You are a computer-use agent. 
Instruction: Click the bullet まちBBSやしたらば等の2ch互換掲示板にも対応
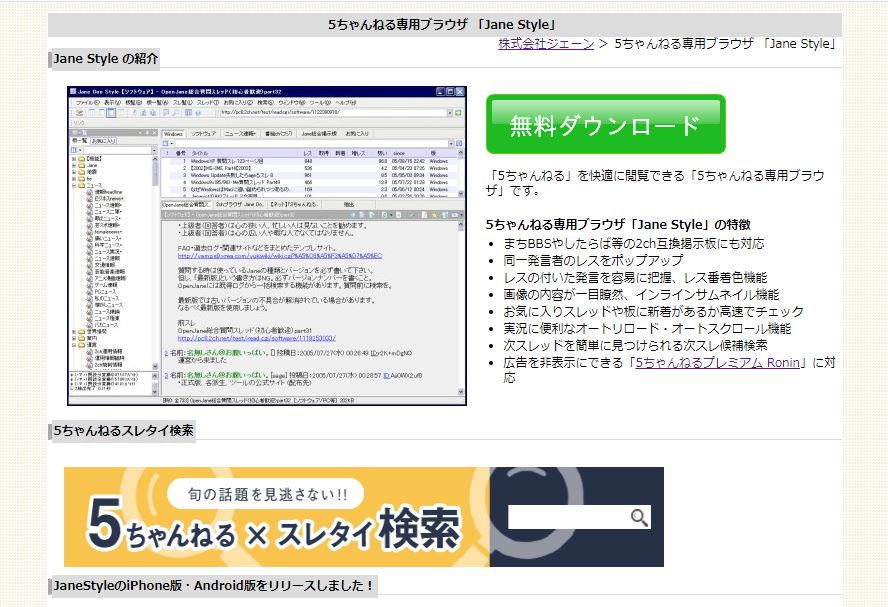click(x=634, y=243)
